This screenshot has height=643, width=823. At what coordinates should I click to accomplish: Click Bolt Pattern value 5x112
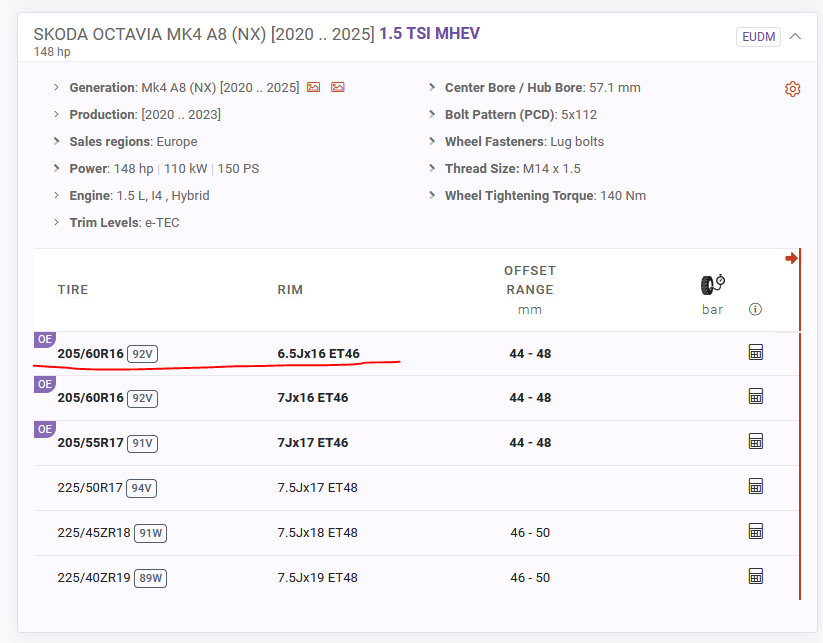tap(579, 114)
